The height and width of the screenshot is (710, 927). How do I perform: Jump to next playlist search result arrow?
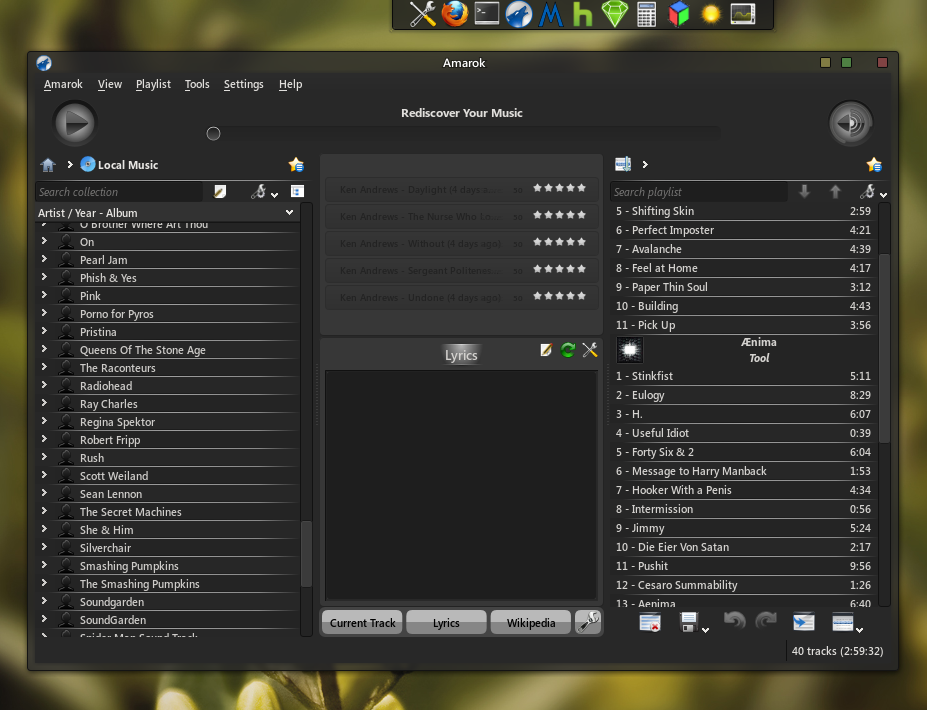click(x=804, y=192)
